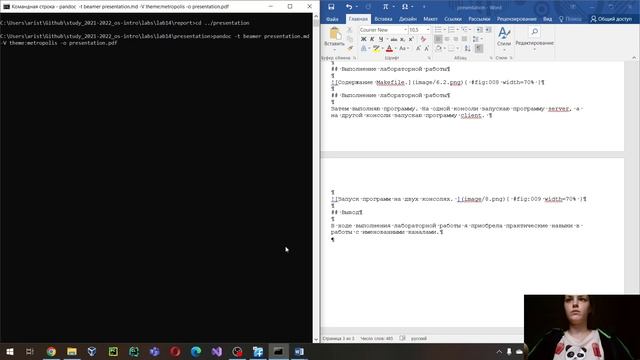Click the sort A-Z icon
The height and width of the screenshot is (360, 640).
tap(468, 49)
